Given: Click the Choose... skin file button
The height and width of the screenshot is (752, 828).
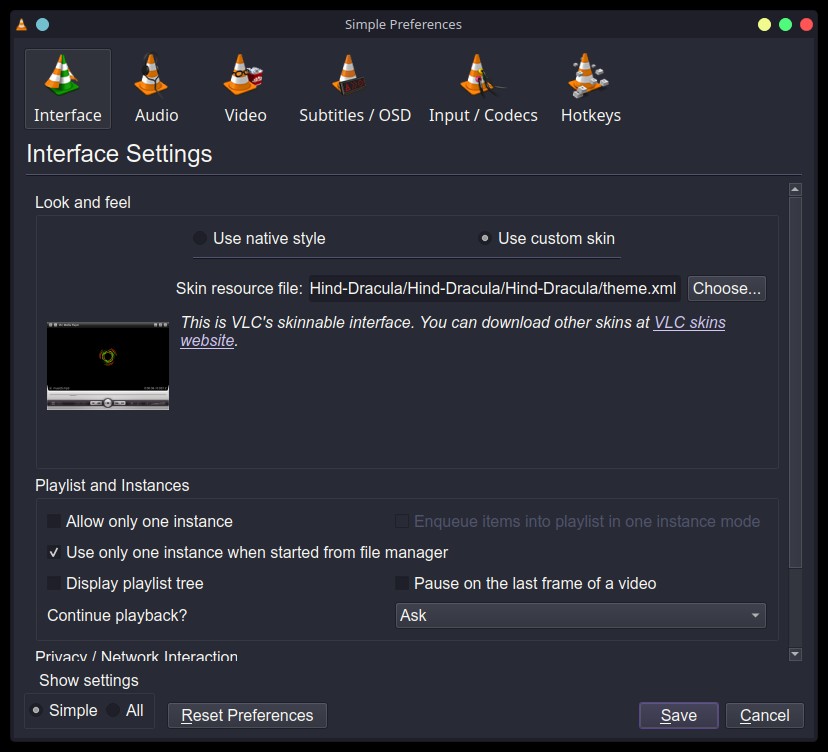Looking at the screenshot, I should coord(727,288).
